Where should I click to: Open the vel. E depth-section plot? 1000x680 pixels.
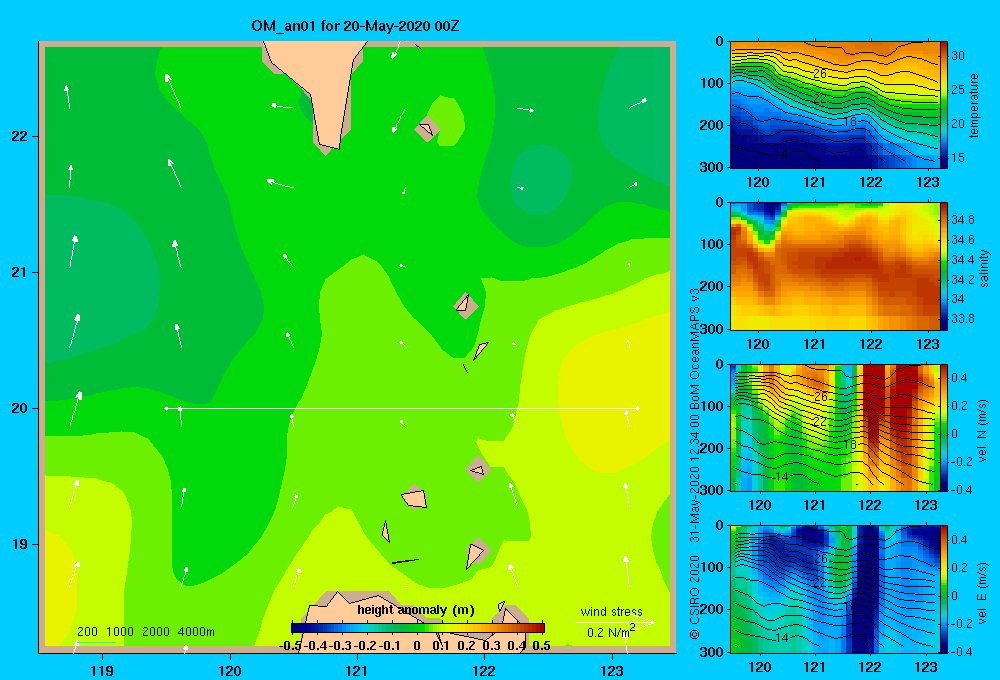point(835,589)
